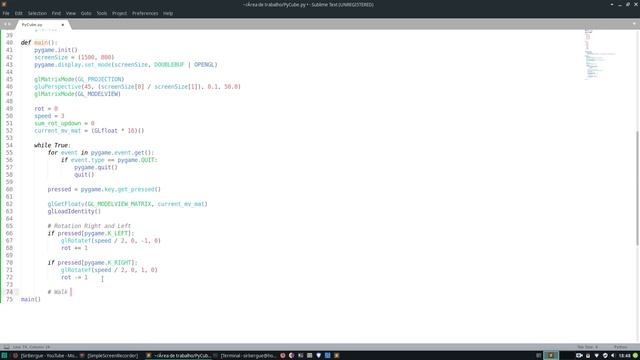The image size is (640, 360).
Task: Open the Preferences menu
Action: [x=145, y=13]
